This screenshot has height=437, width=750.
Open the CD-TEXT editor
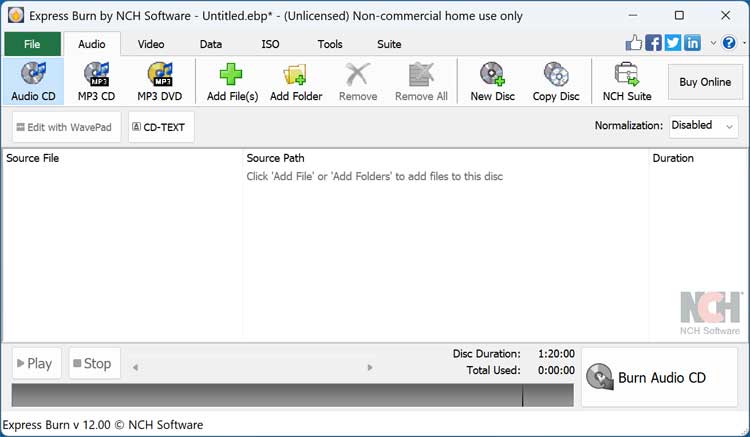coord(161,127)
